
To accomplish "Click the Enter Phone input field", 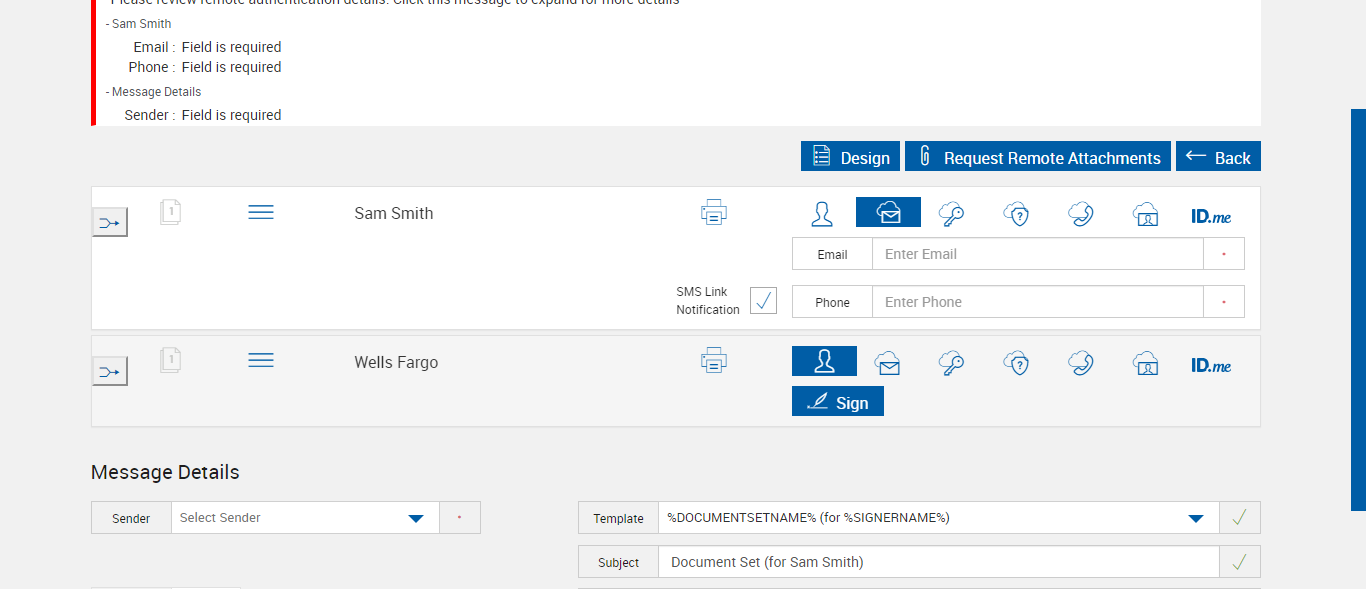I will pyautogui.click(x=1037, y=302).
